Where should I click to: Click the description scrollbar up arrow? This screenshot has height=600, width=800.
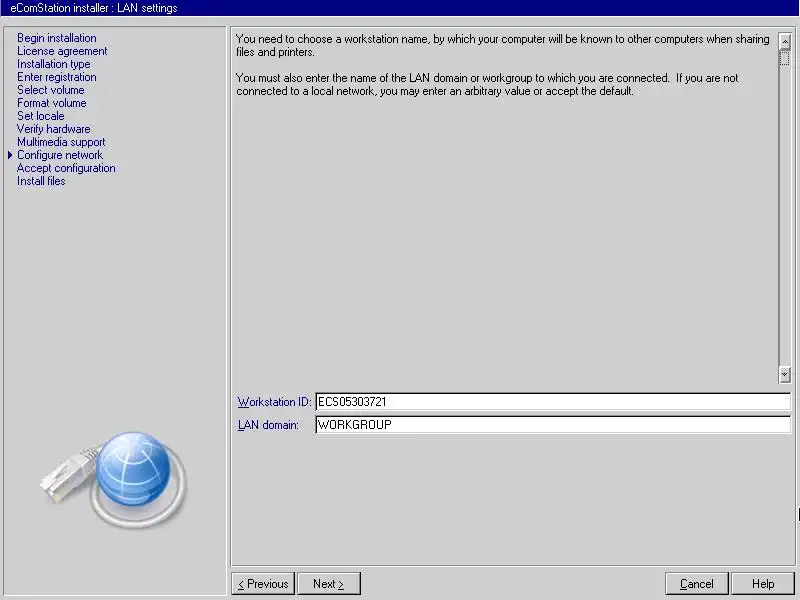[785, 41]
